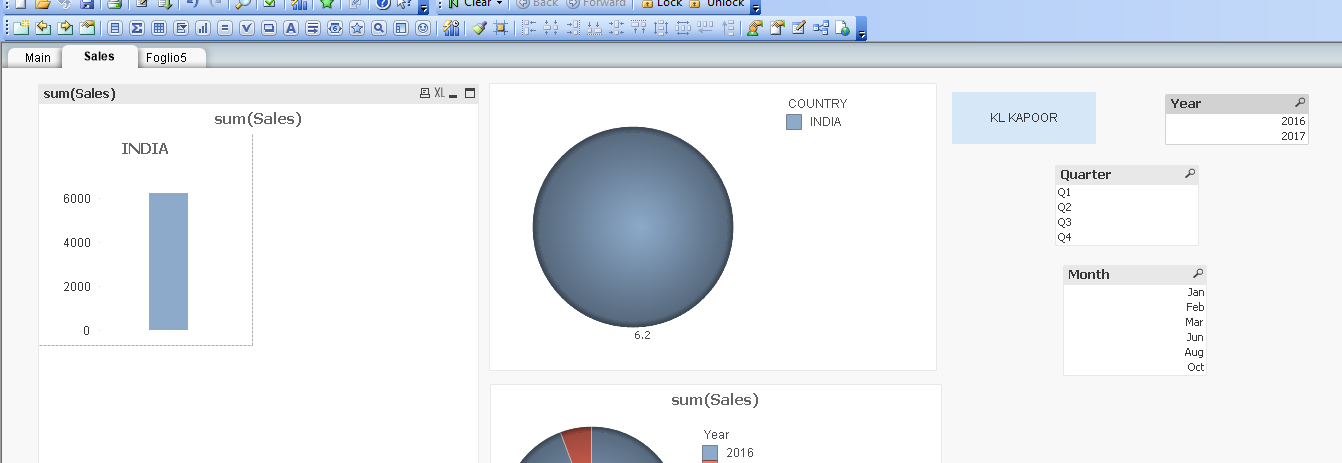The image size is (1342, 463).
Task: Select Feb in Month list box
Action: click(x=1135, y=307)
